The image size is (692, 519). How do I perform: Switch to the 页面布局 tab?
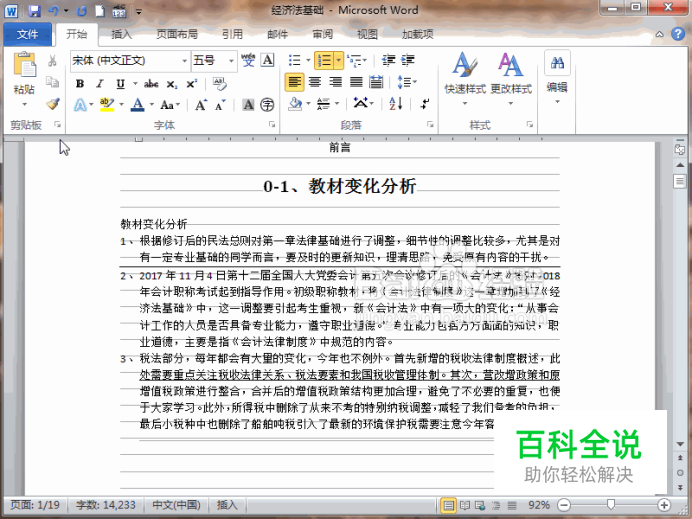coord(177,34)
